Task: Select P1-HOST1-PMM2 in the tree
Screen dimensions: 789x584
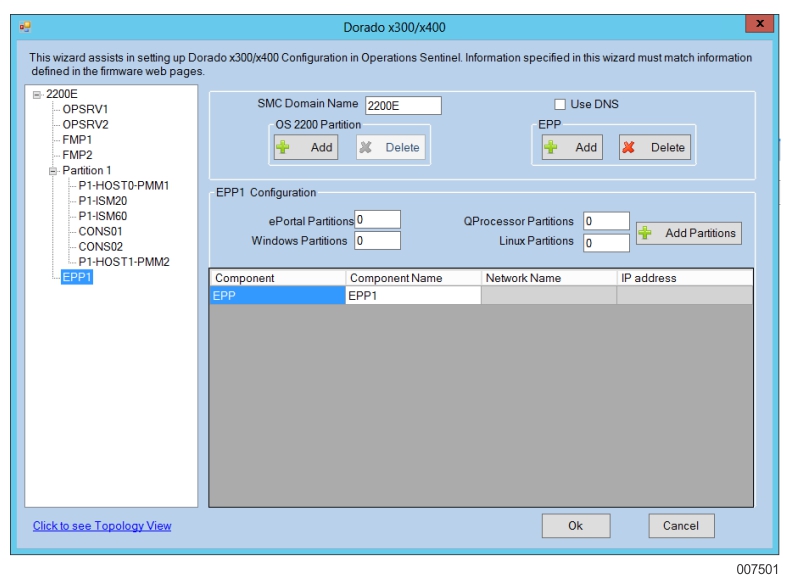Action: coord(124,262)
